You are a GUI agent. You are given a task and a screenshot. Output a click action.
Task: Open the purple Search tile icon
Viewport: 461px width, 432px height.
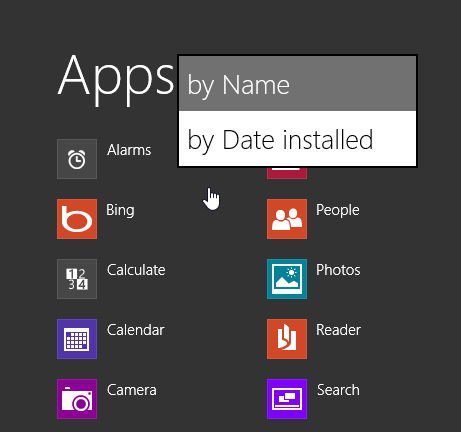pyautogui.click(x=287, y=399)
